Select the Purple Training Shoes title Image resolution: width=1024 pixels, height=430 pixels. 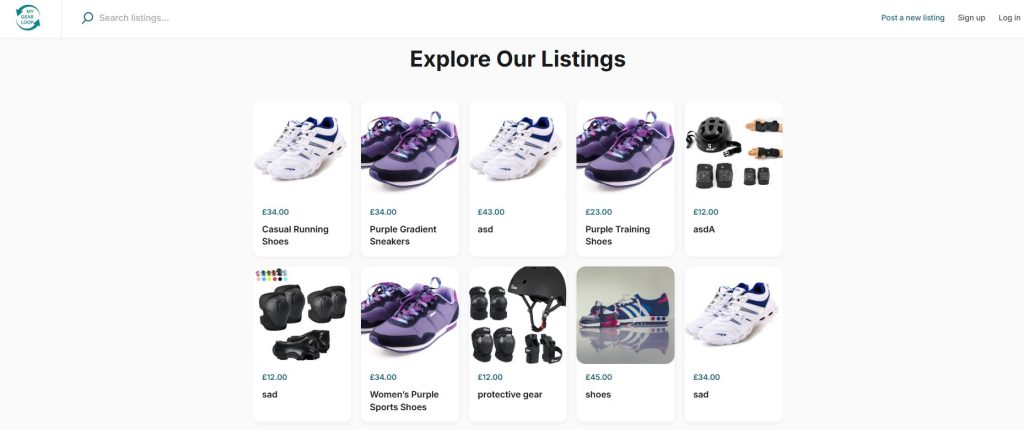point(617,235)
